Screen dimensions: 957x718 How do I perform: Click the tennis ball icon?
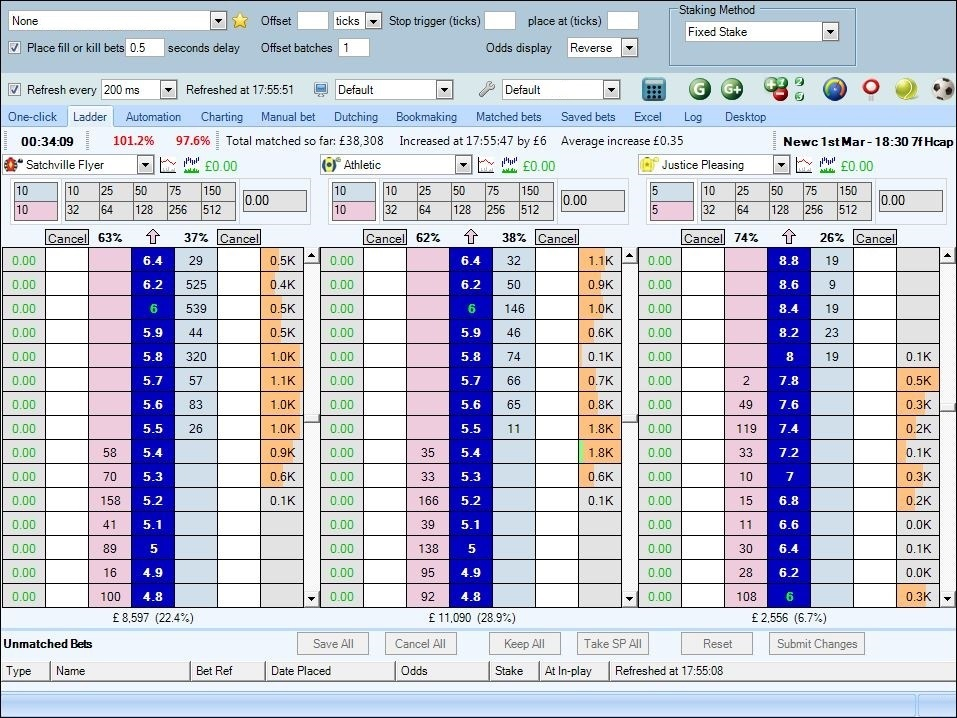[x=906, y=90]
